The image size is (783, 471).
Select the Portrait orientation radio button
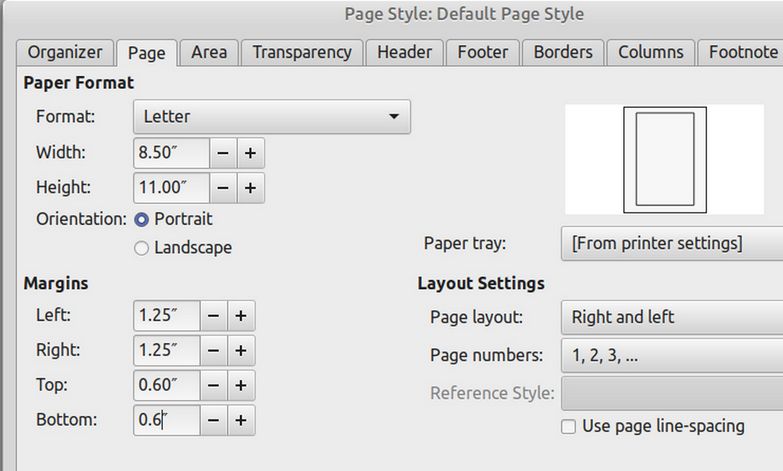(141, 219)
